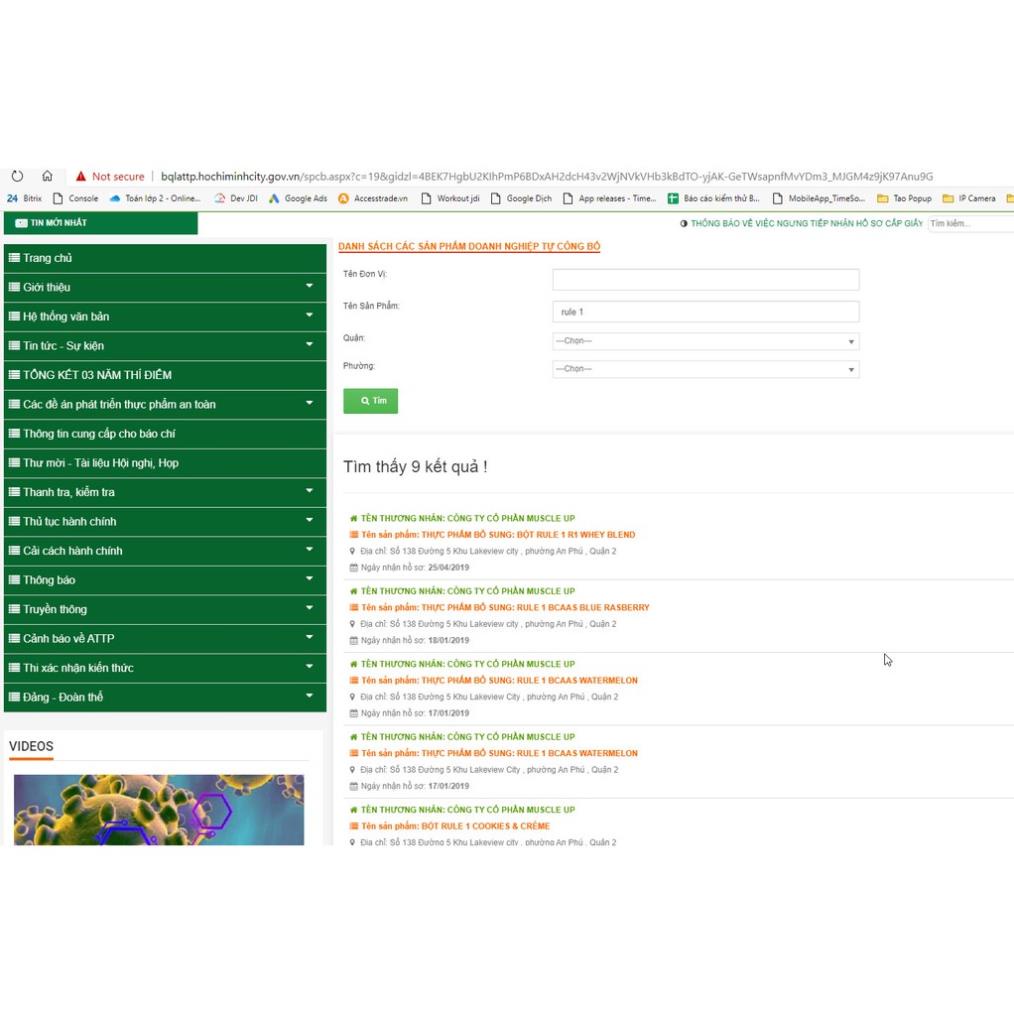Open the Quận dropdown list
The height and width of the screenshot is (1014, 1014).
coord(705,341)
